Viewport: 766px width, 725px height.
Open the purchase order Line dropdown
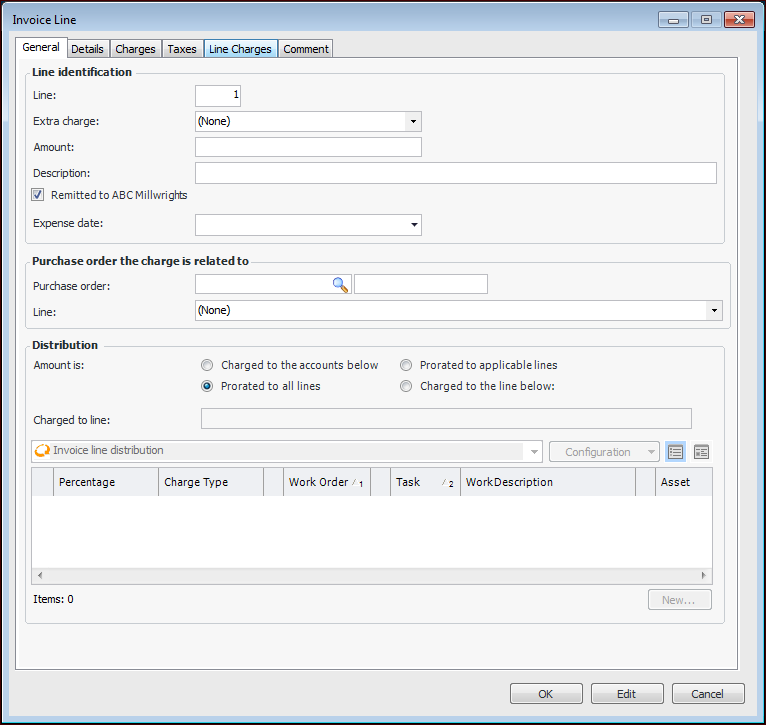tap(714, 311)
